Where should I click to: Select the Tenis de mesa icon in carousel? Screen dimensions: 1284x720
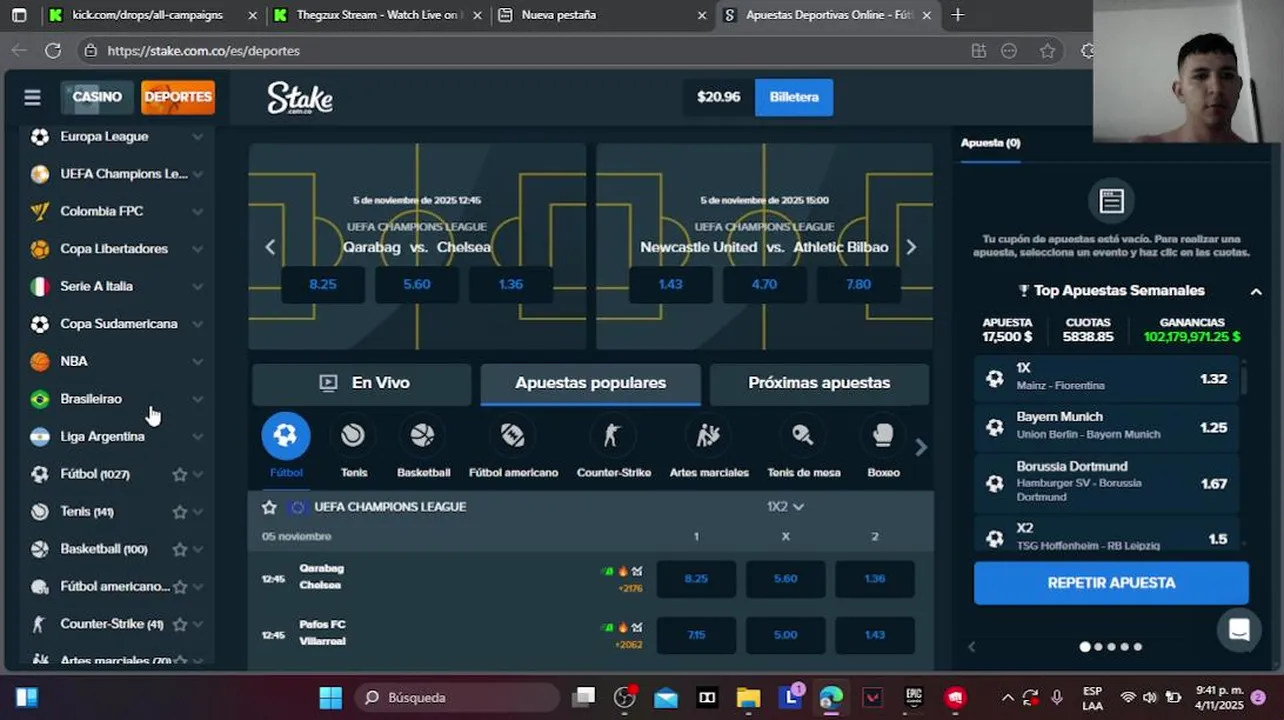[x=803, y=436]
